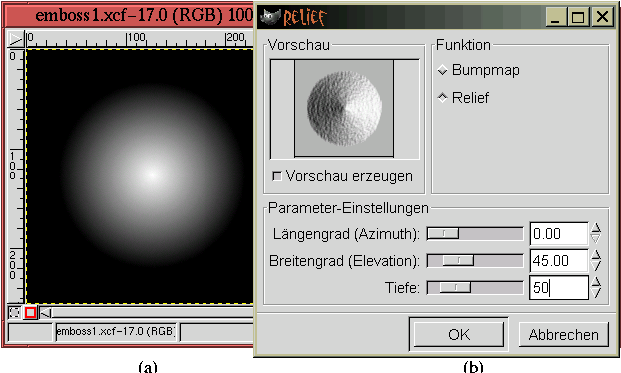Screen dimensions: 621x373
Task: Decrease Azimuth with the down spinner arrow
Action: click(596, 238)
